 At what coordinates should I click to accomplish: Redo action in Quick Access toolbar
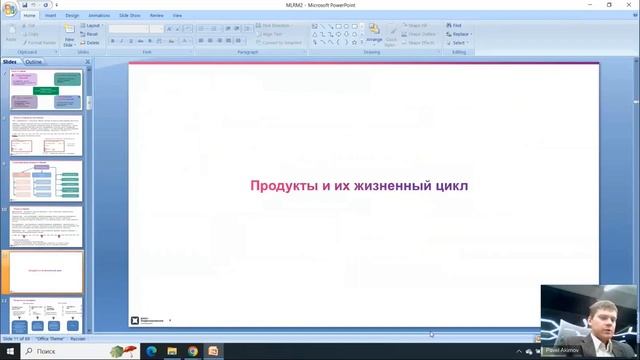point(45,5)
